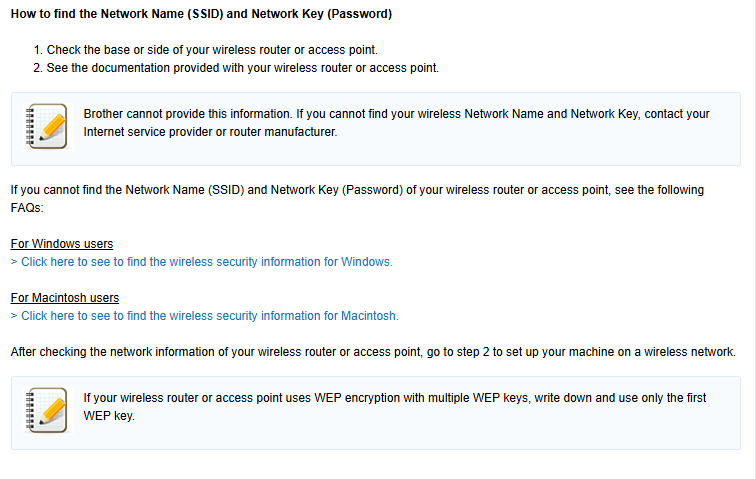The width and height of the screenshot is (756, 479).
Task: Click the pencil on the upper notepad icon
Action: click(x=53, y=127)
